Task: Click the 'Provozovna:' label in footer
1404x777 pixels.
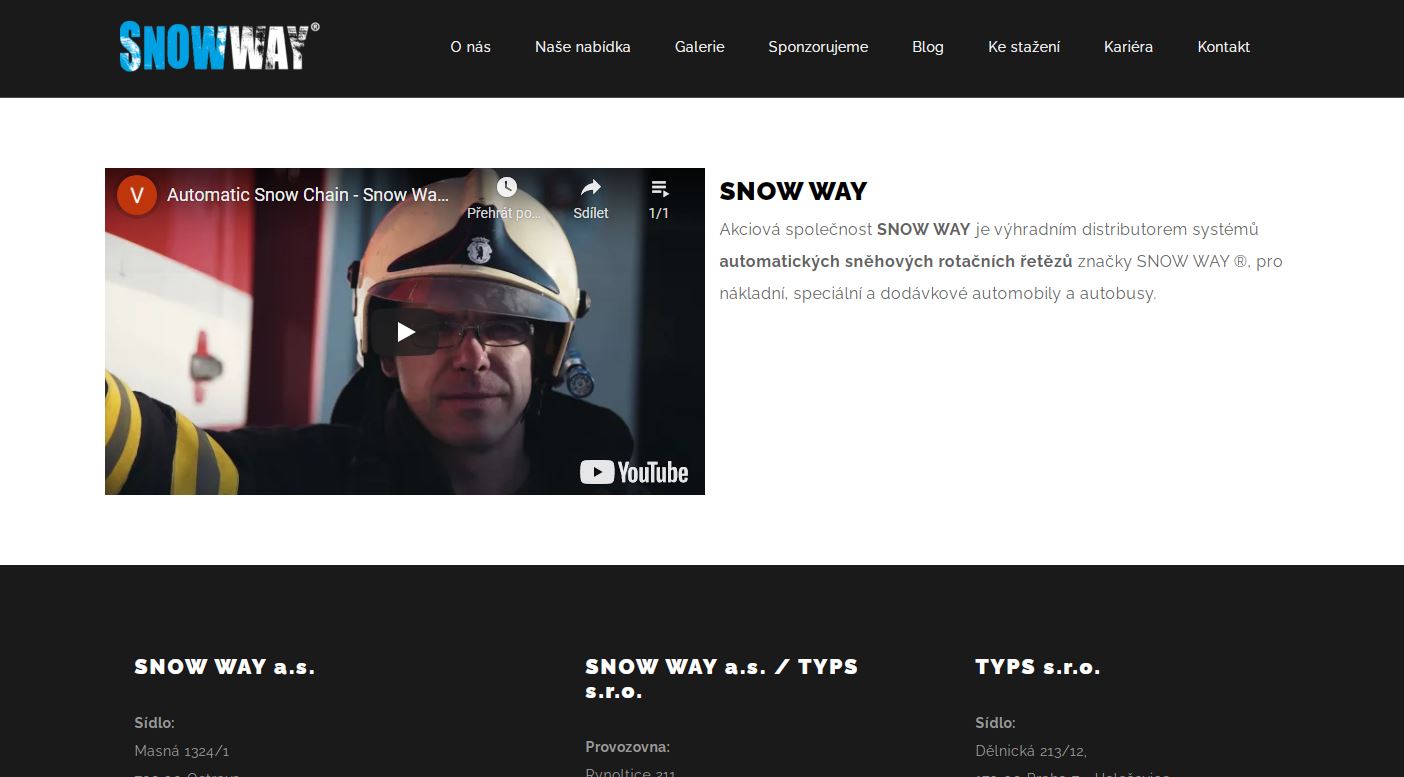Action: pos(628,747)
